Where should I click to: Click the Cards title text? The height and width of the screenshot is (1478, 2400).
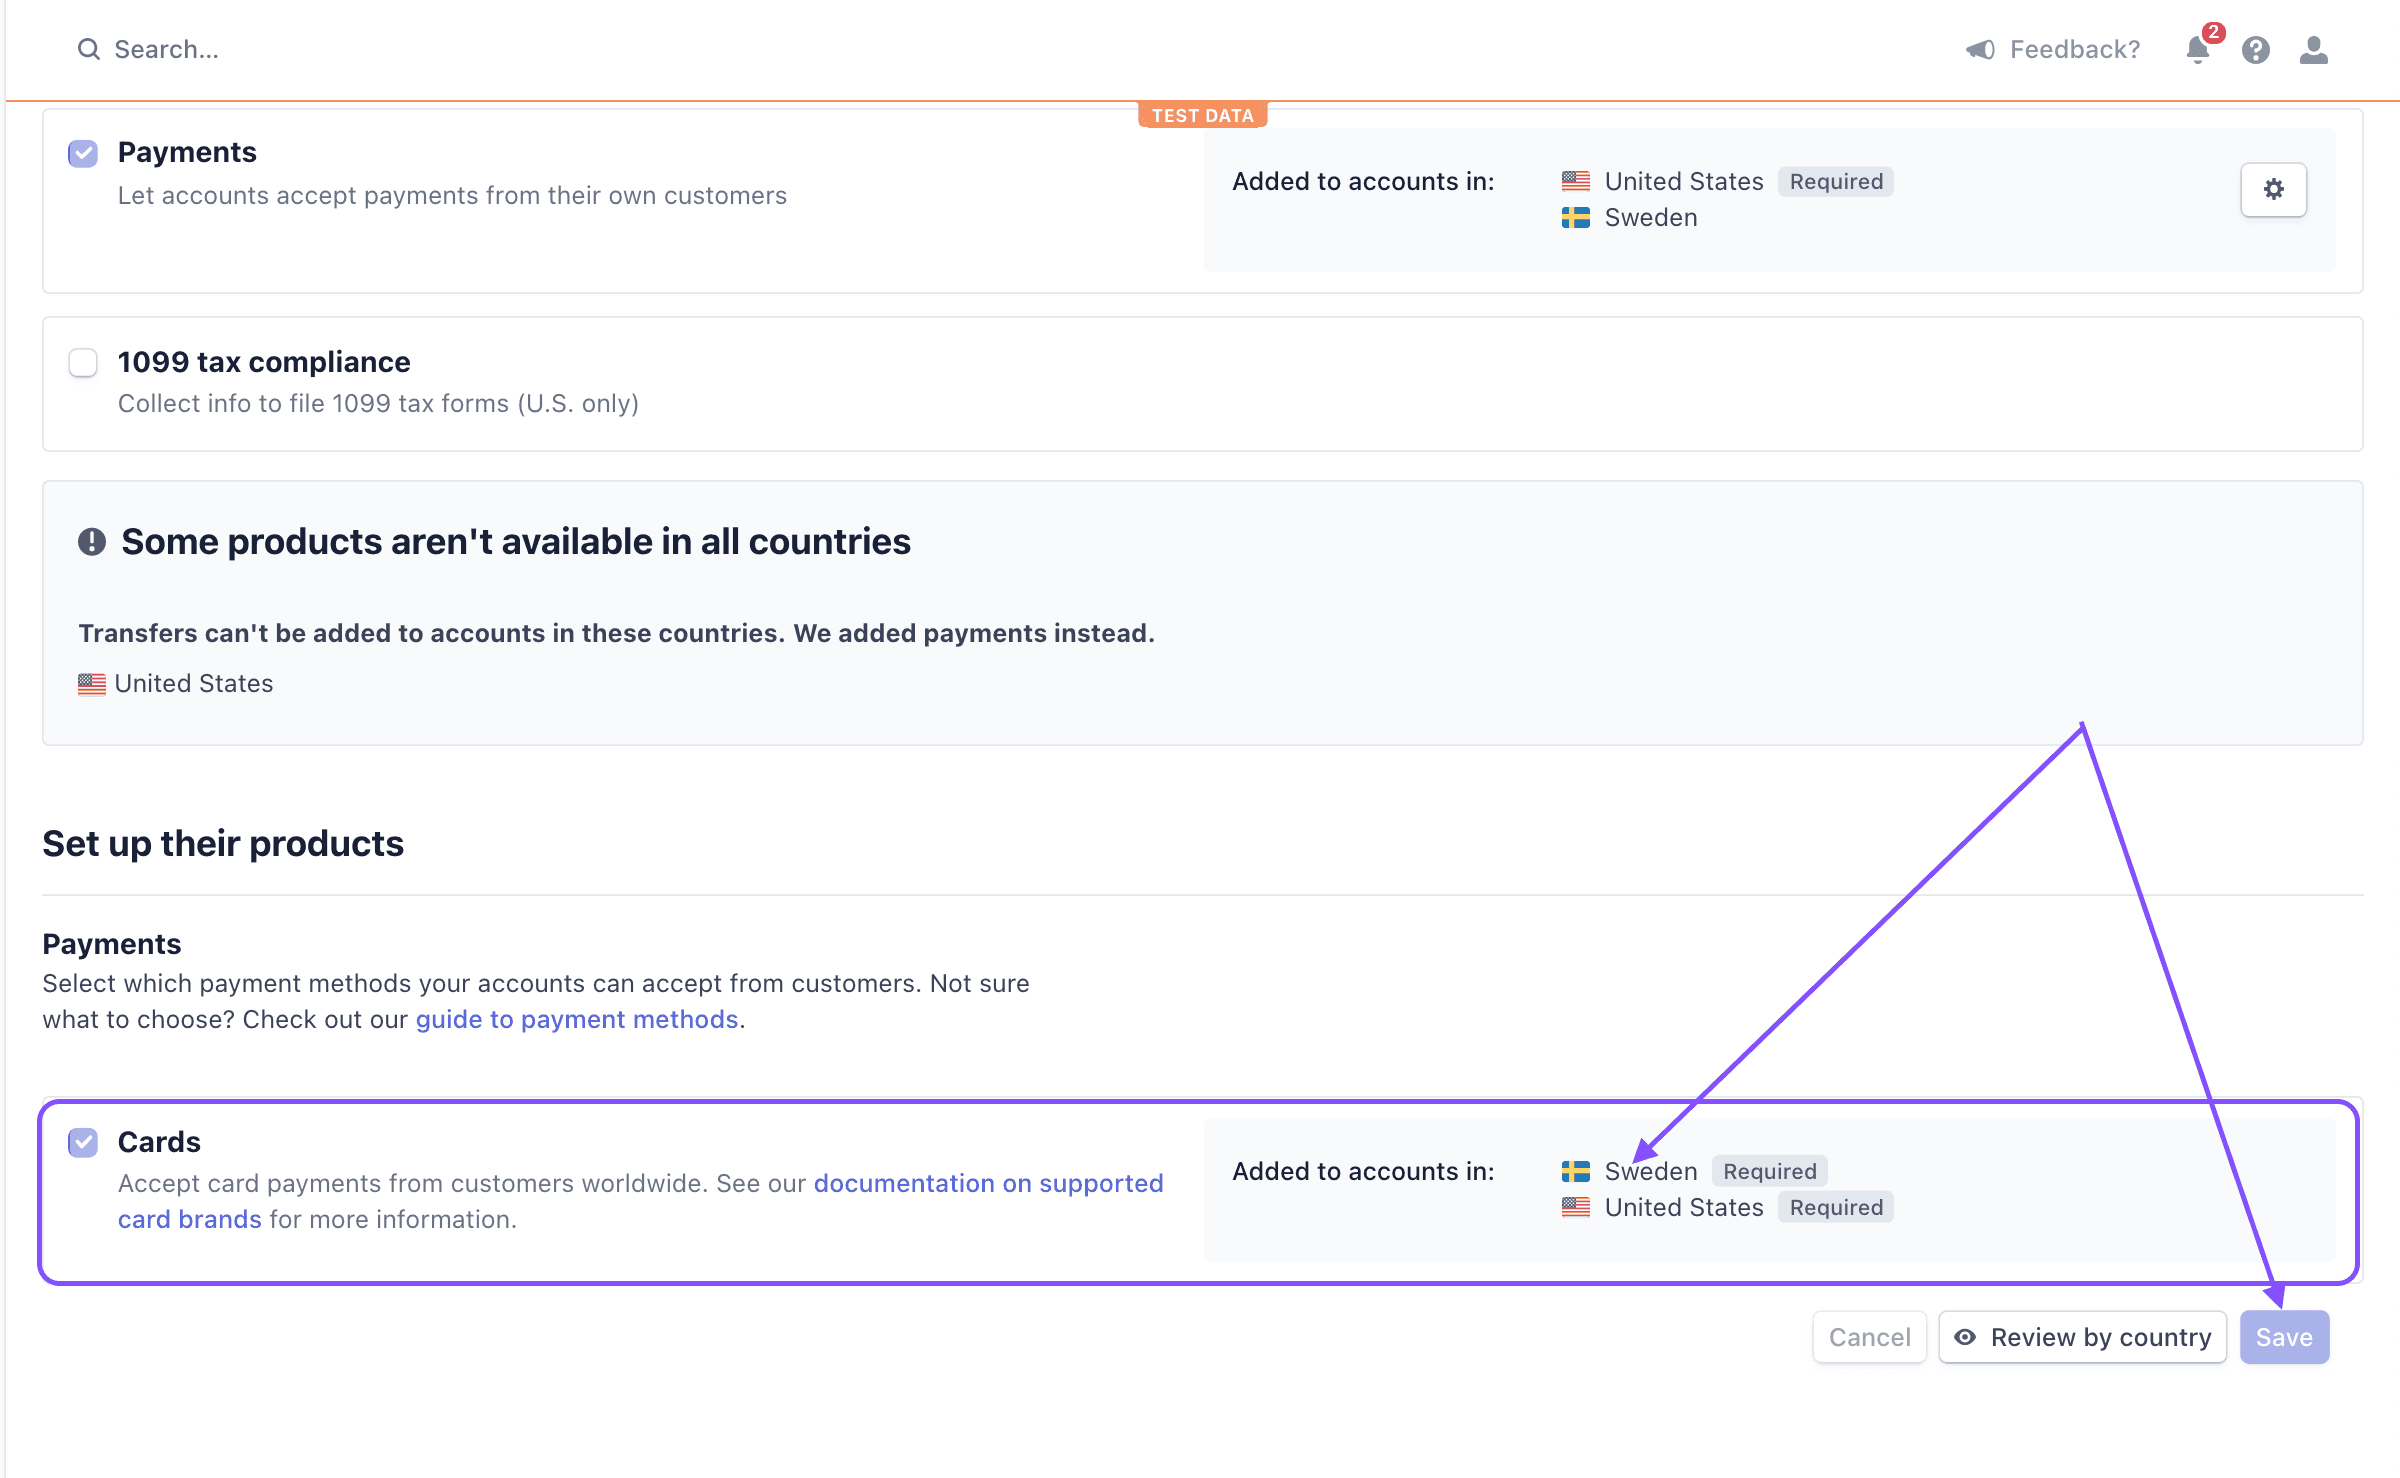tap(159, 1142)
